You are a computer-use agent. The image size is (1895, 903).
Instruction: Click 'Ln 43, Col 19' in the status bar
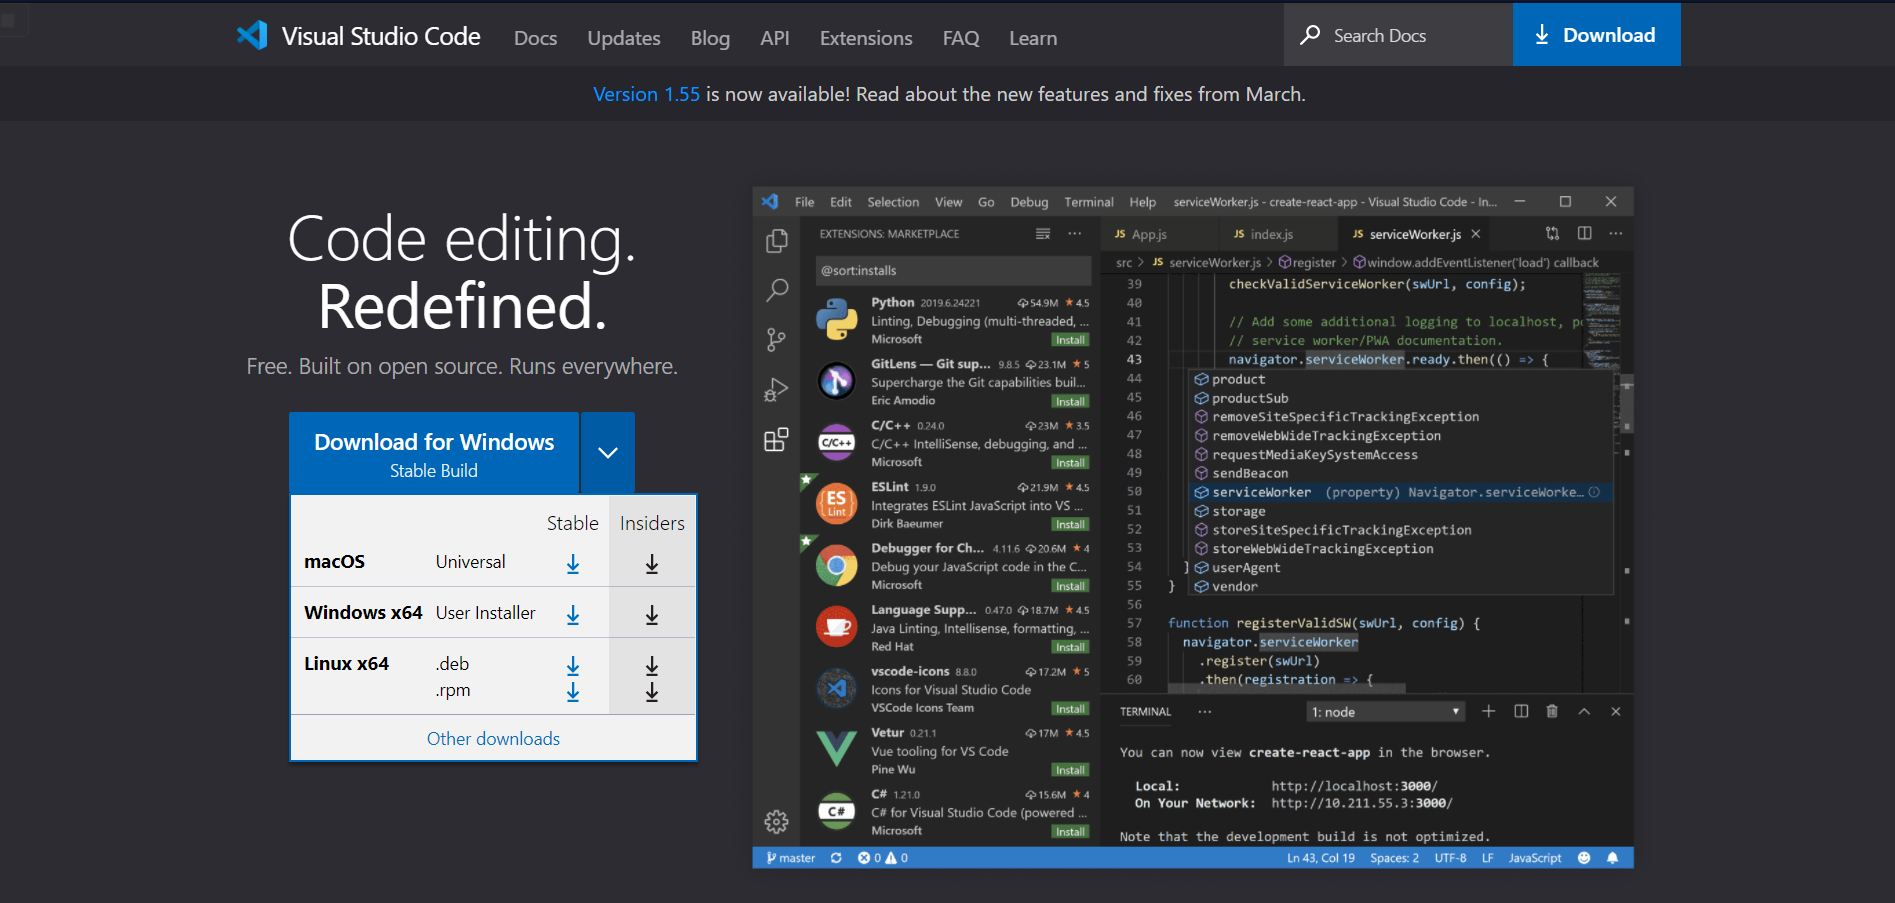point(1321,858)
